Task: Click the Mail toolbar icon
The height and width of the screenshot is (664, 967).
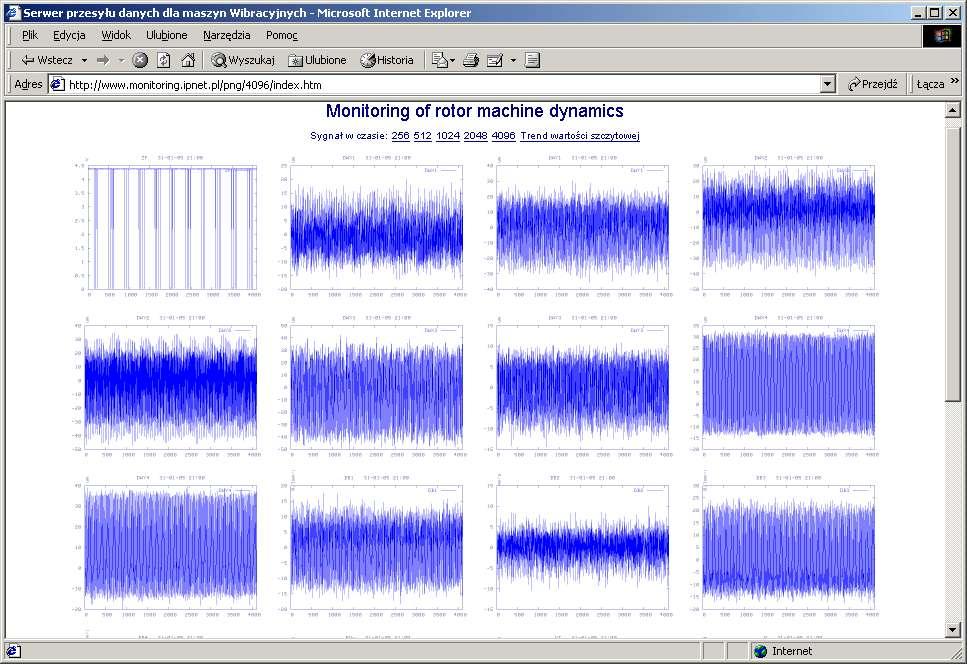Action: tap(440, 60)
